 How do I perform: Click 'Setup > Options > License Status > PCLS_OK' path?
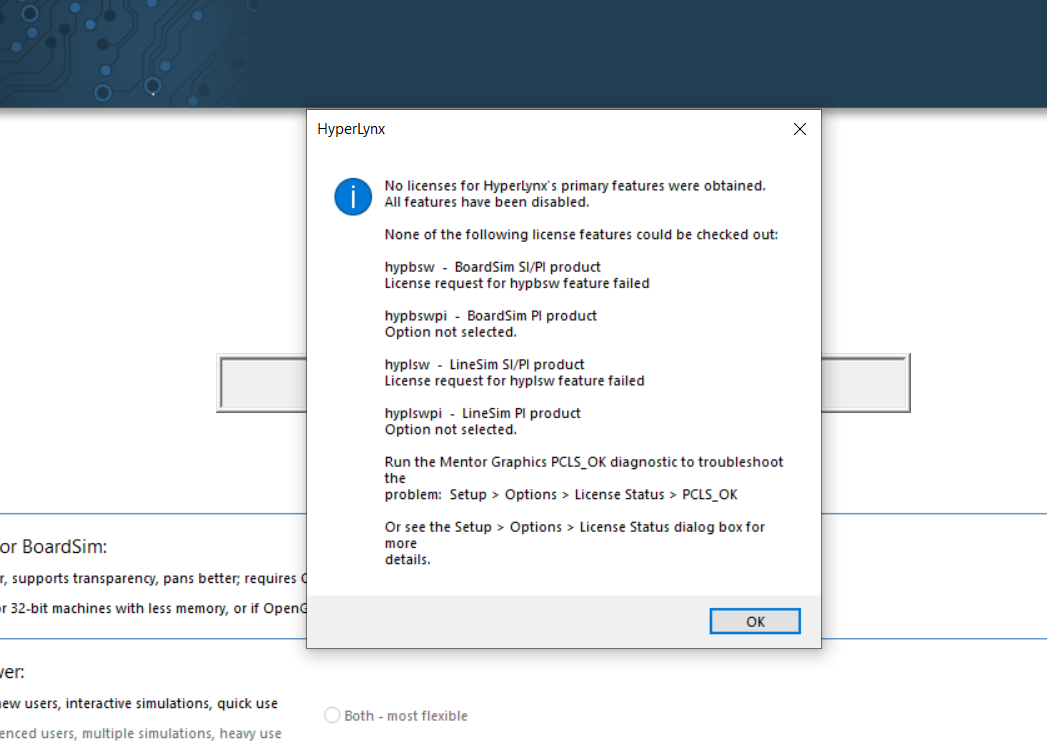click(x=593, y=495)
